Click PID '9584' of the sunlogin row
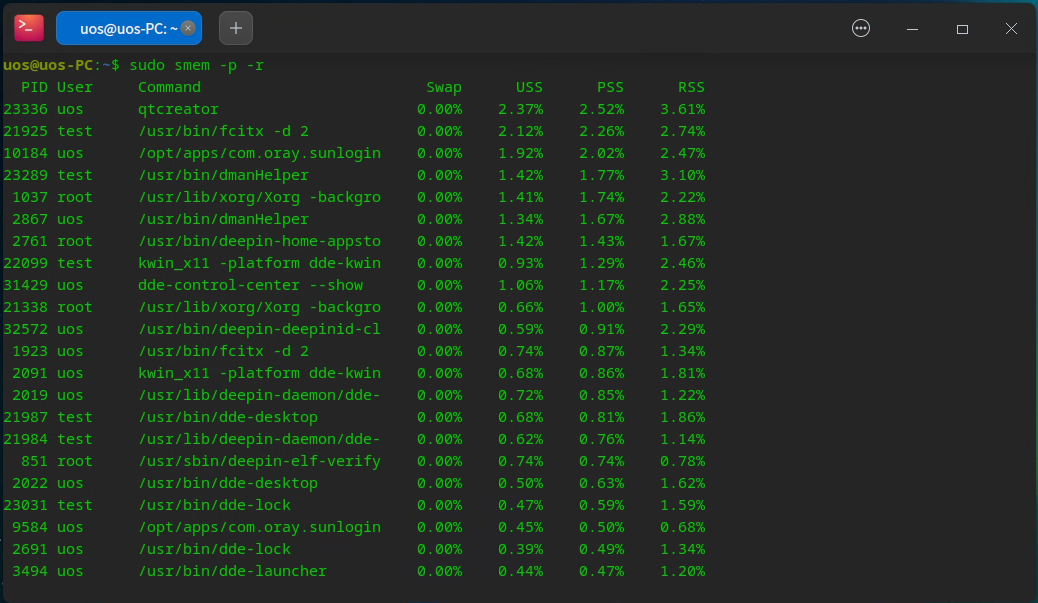1038x603 pixels. click(x=30, y=527)
